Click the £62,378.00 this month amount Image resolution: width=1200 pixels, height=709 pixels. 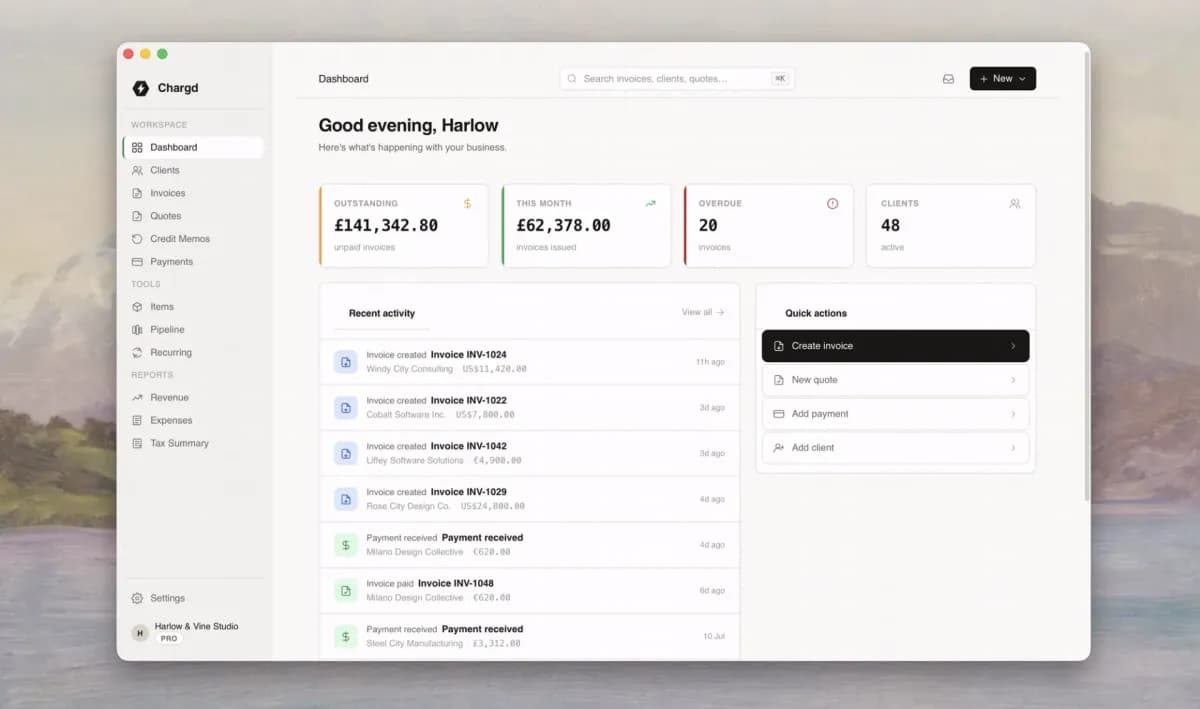pyautogui.click(x=563, y=225)
